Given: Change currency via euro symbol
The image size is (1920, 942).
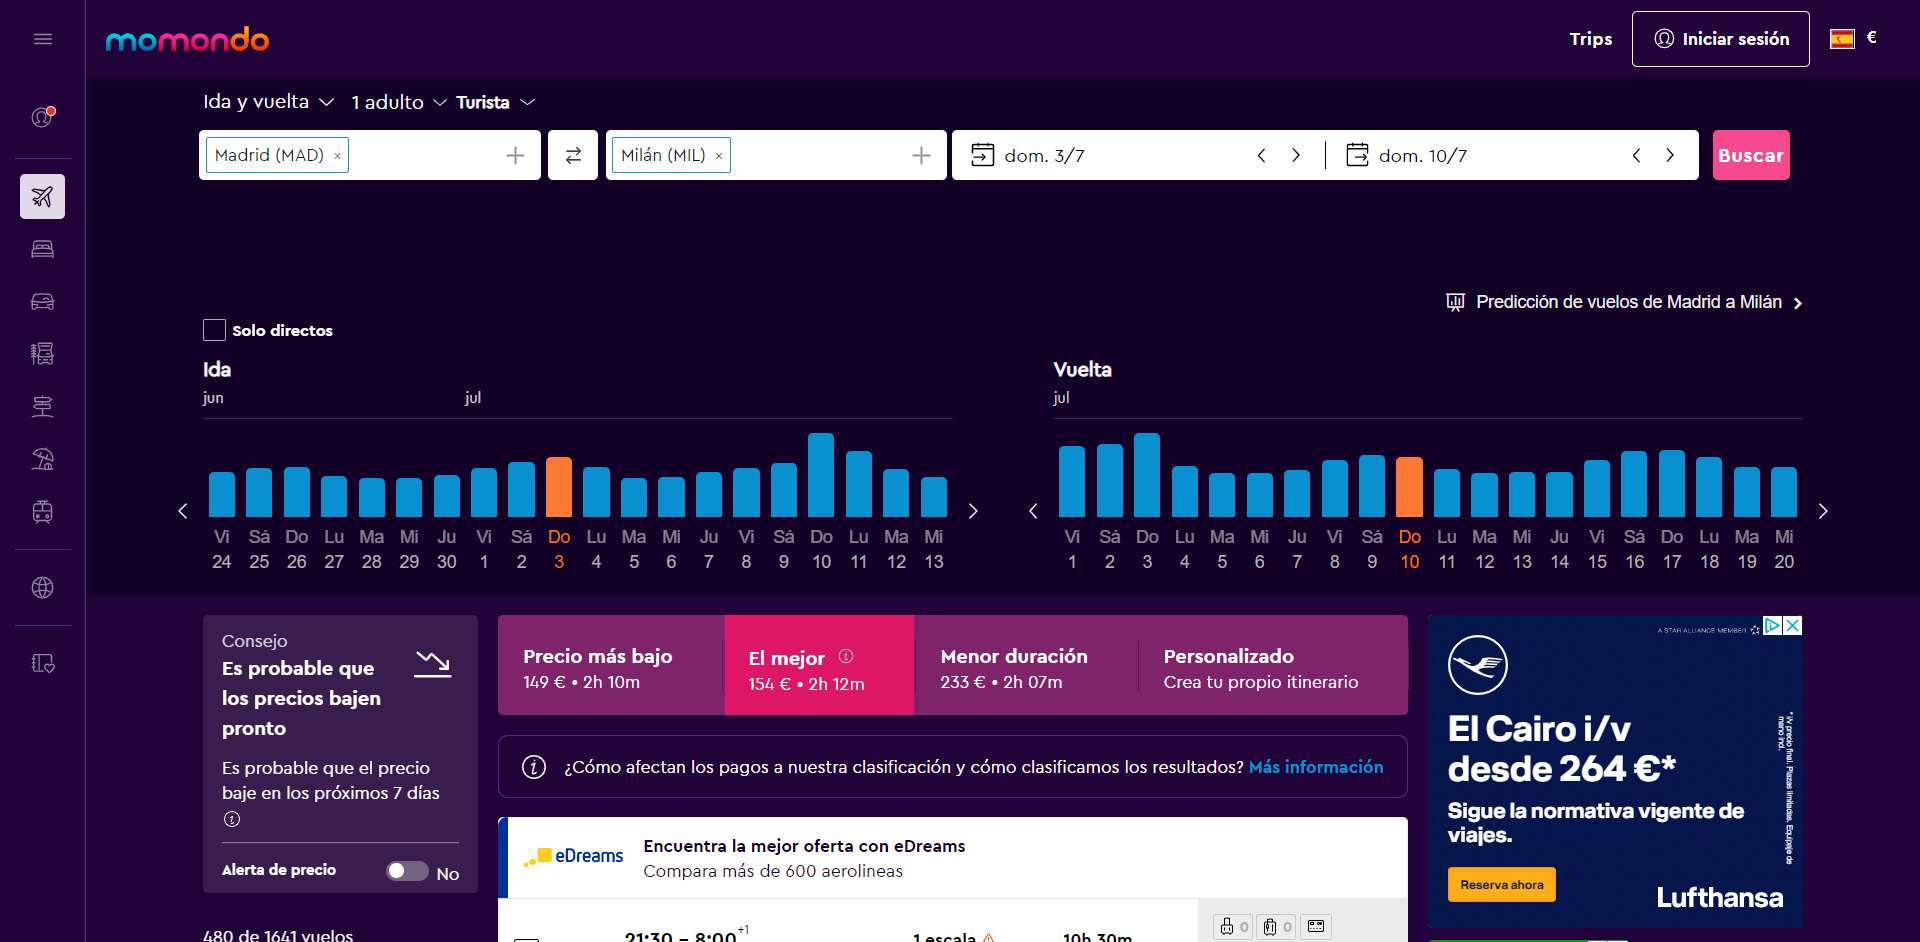Looking at the screenshot, I should (x=1871, y=38).
